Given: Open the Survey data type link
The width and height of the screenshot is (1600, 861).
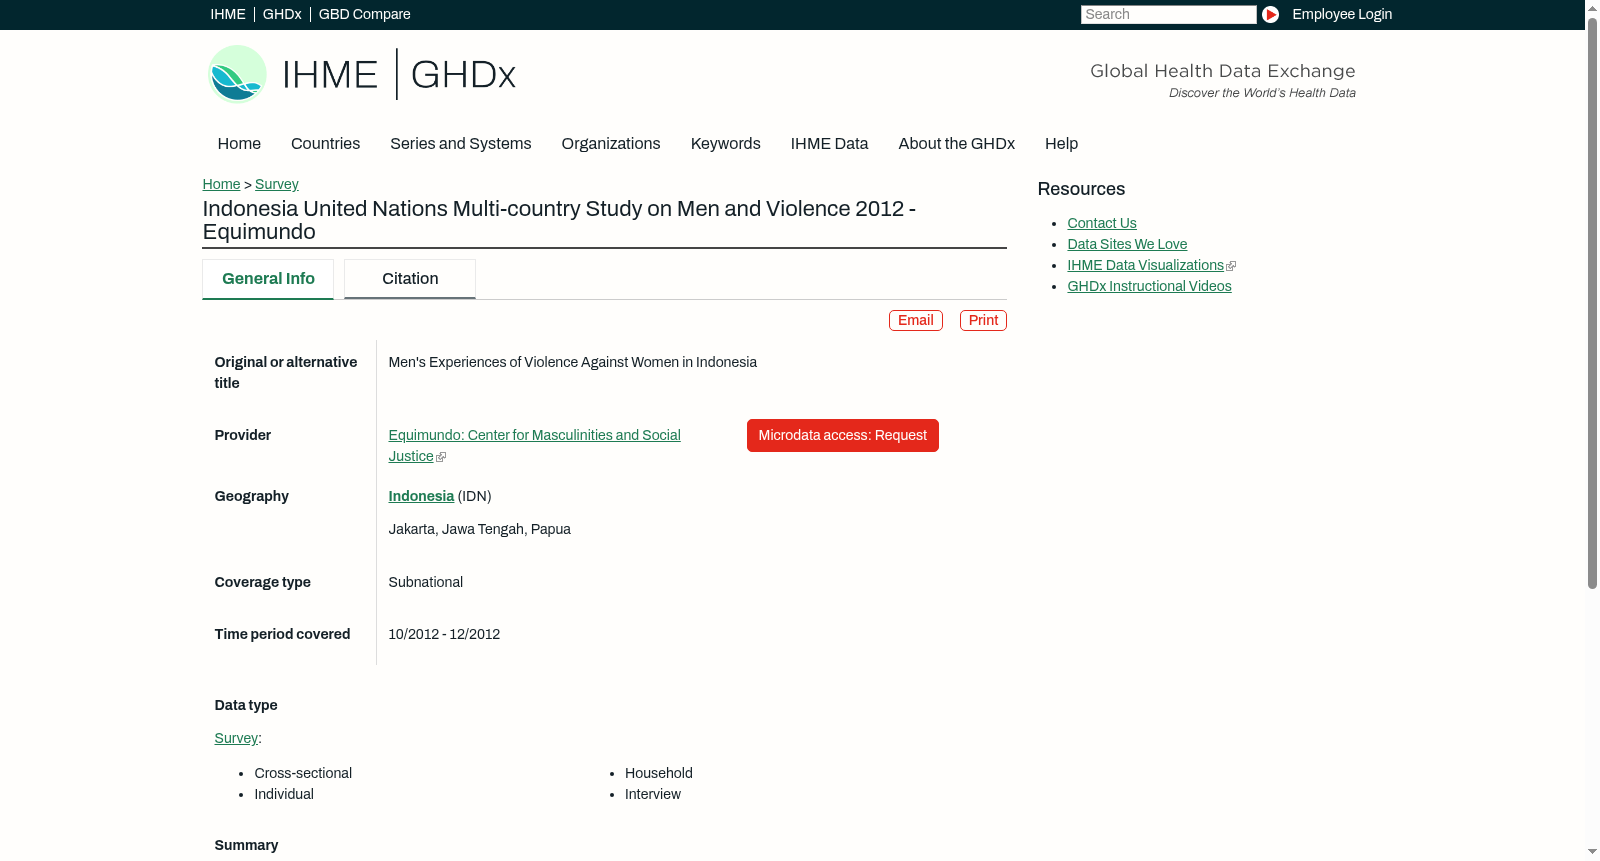Looking at the screenshot, I should (236, 739).
